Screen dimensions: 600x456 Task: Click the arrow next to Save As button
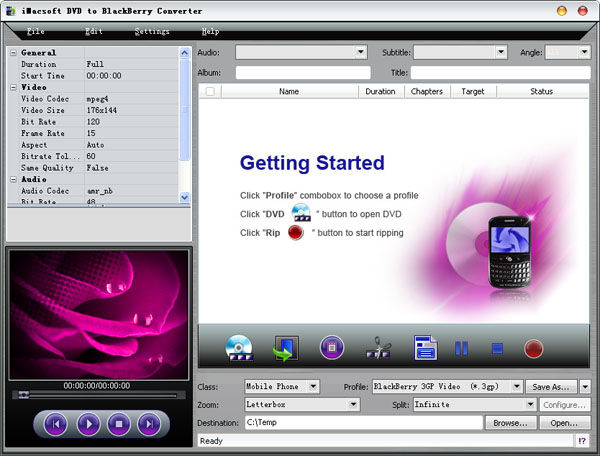(x=585, y=387)
